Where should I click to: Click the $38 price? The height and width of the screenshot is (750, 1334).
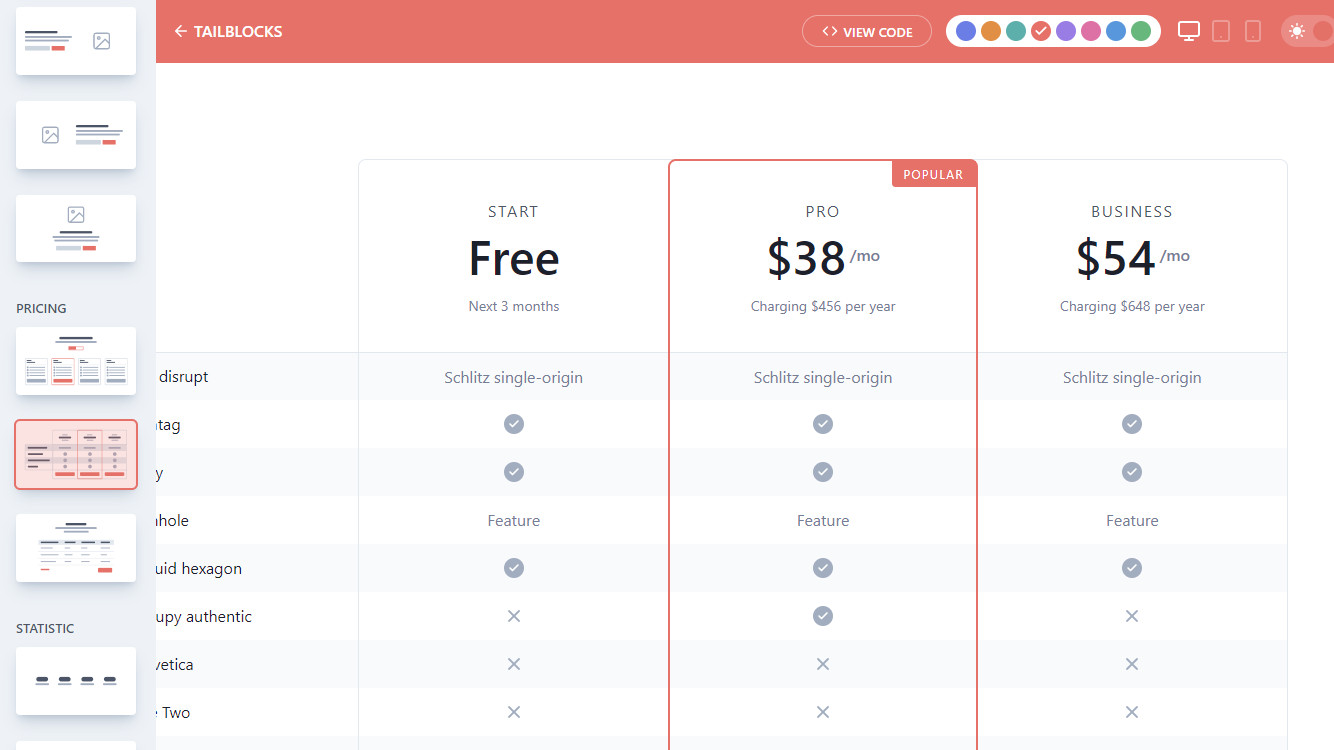click(x=807, y=258)
